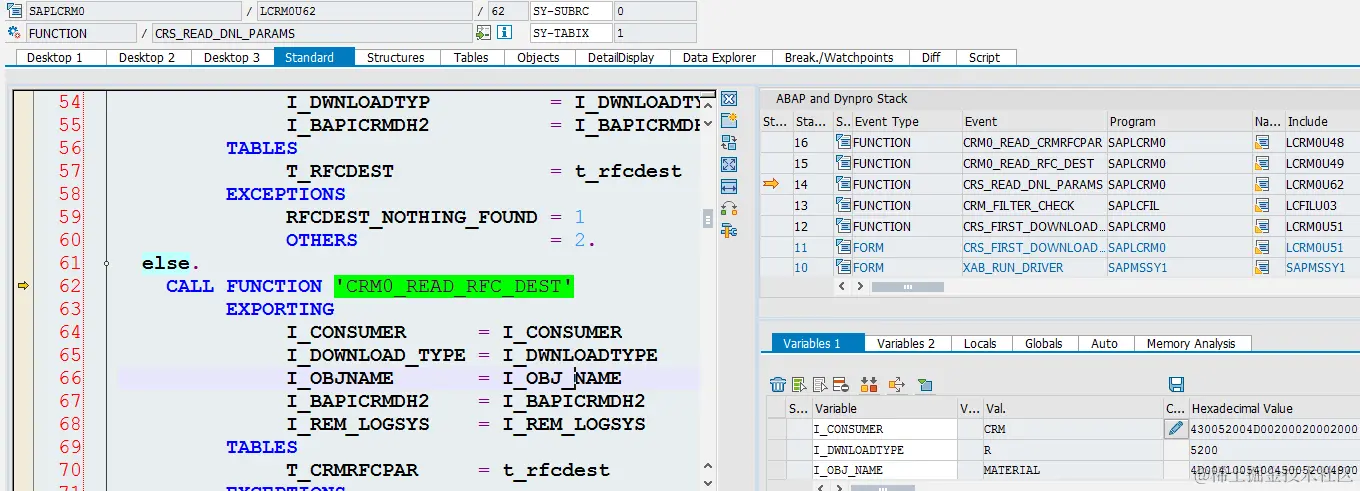1360x491 pixels.
Task: Click the 'CRM0_READ_RFC_DEST' highlighted function name
Action: [454, 286]
